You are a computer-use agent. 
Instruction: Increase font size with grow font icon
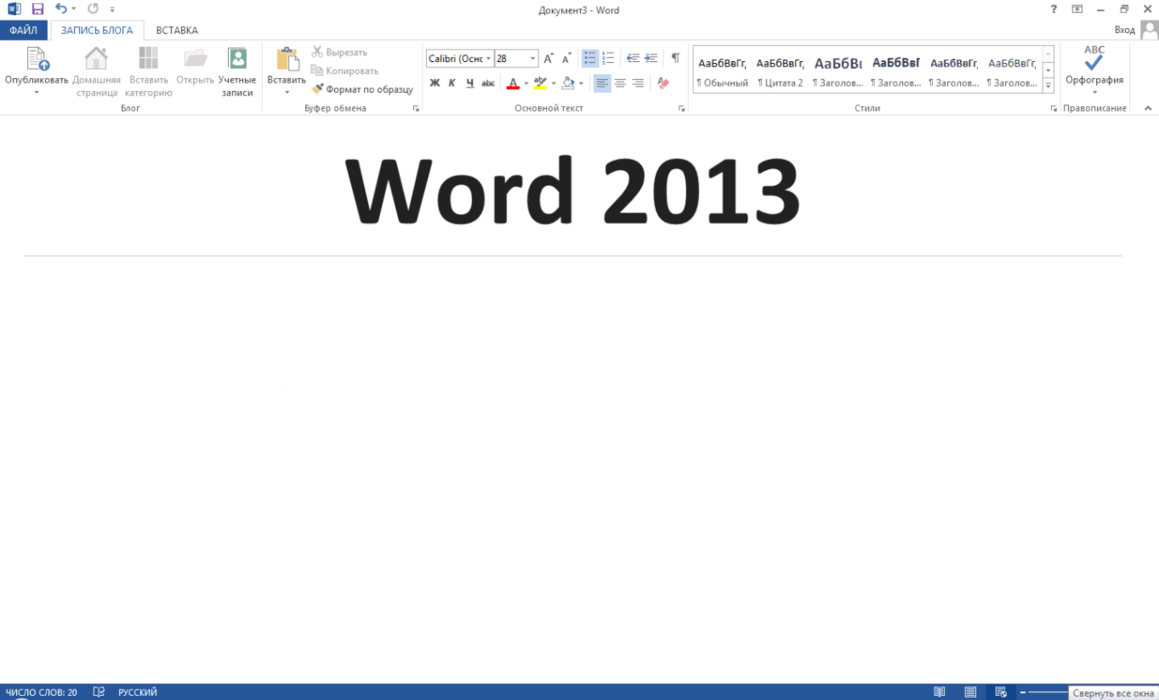click(548, 58)
